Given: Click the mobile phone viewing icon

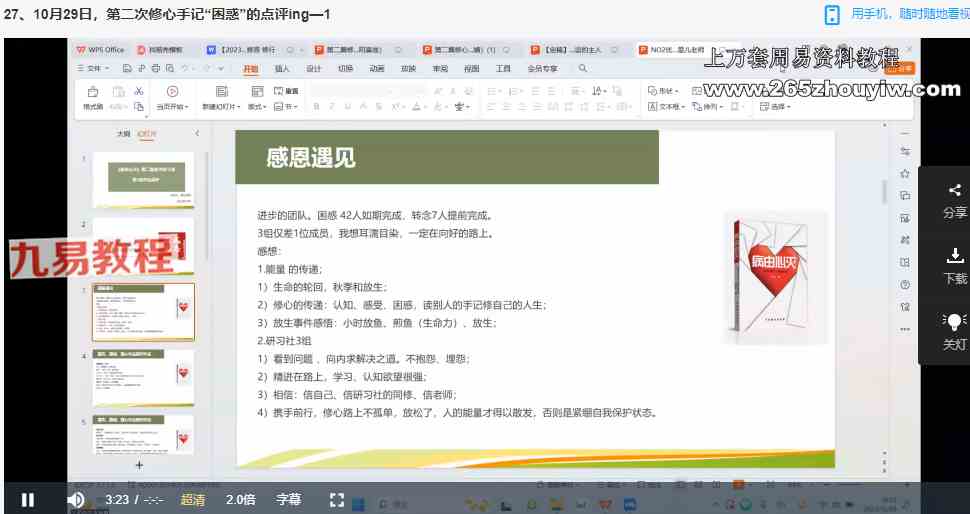Looking at the screenshot, I should tap(832, 14).
